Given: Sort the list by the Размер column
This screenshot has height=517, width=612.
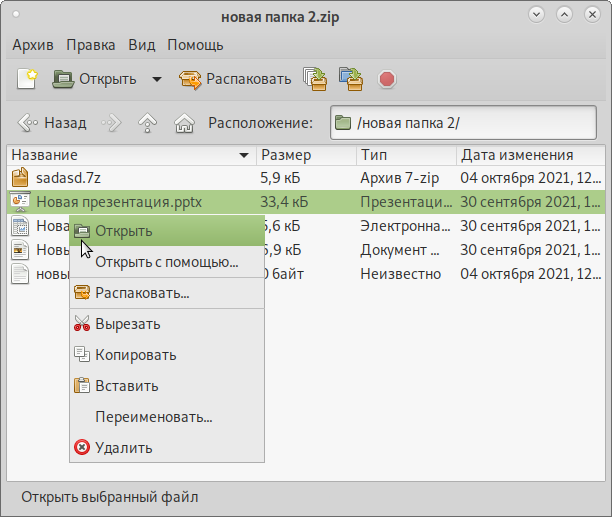Looking at the screenshot, I should [305, 155].
